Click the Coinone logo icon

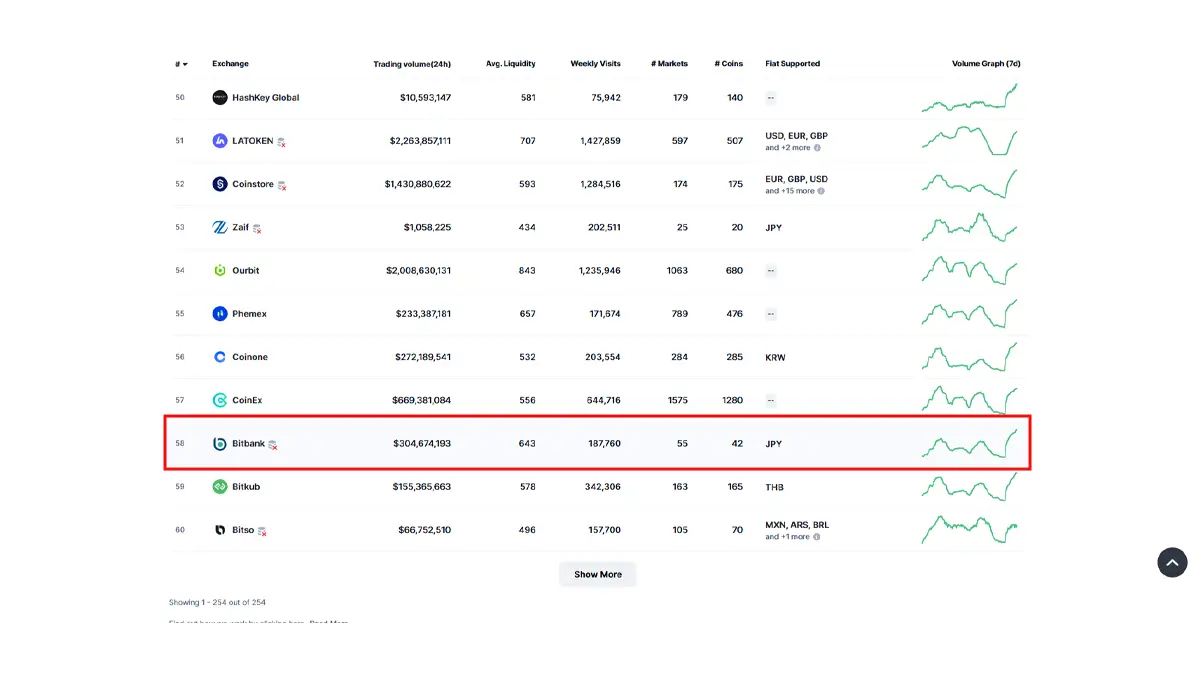click(220, 357)
